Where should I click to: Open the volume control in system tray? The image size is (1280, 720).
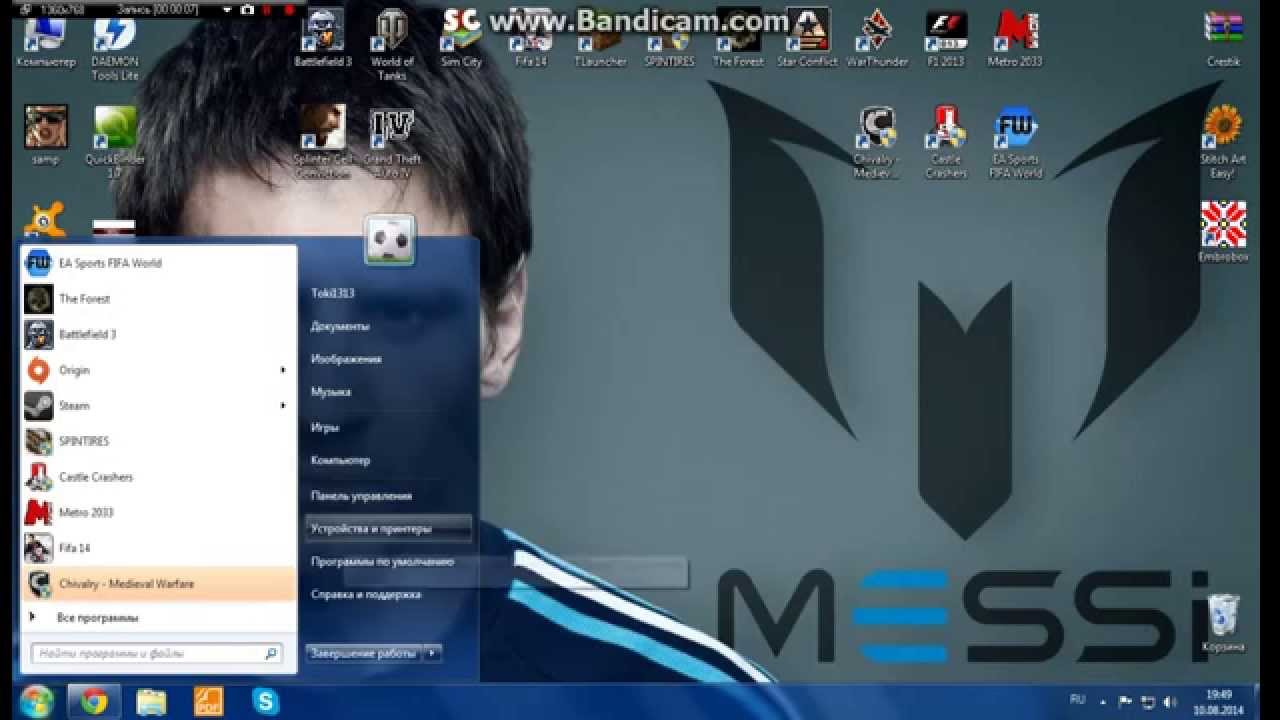(1169, 702)
